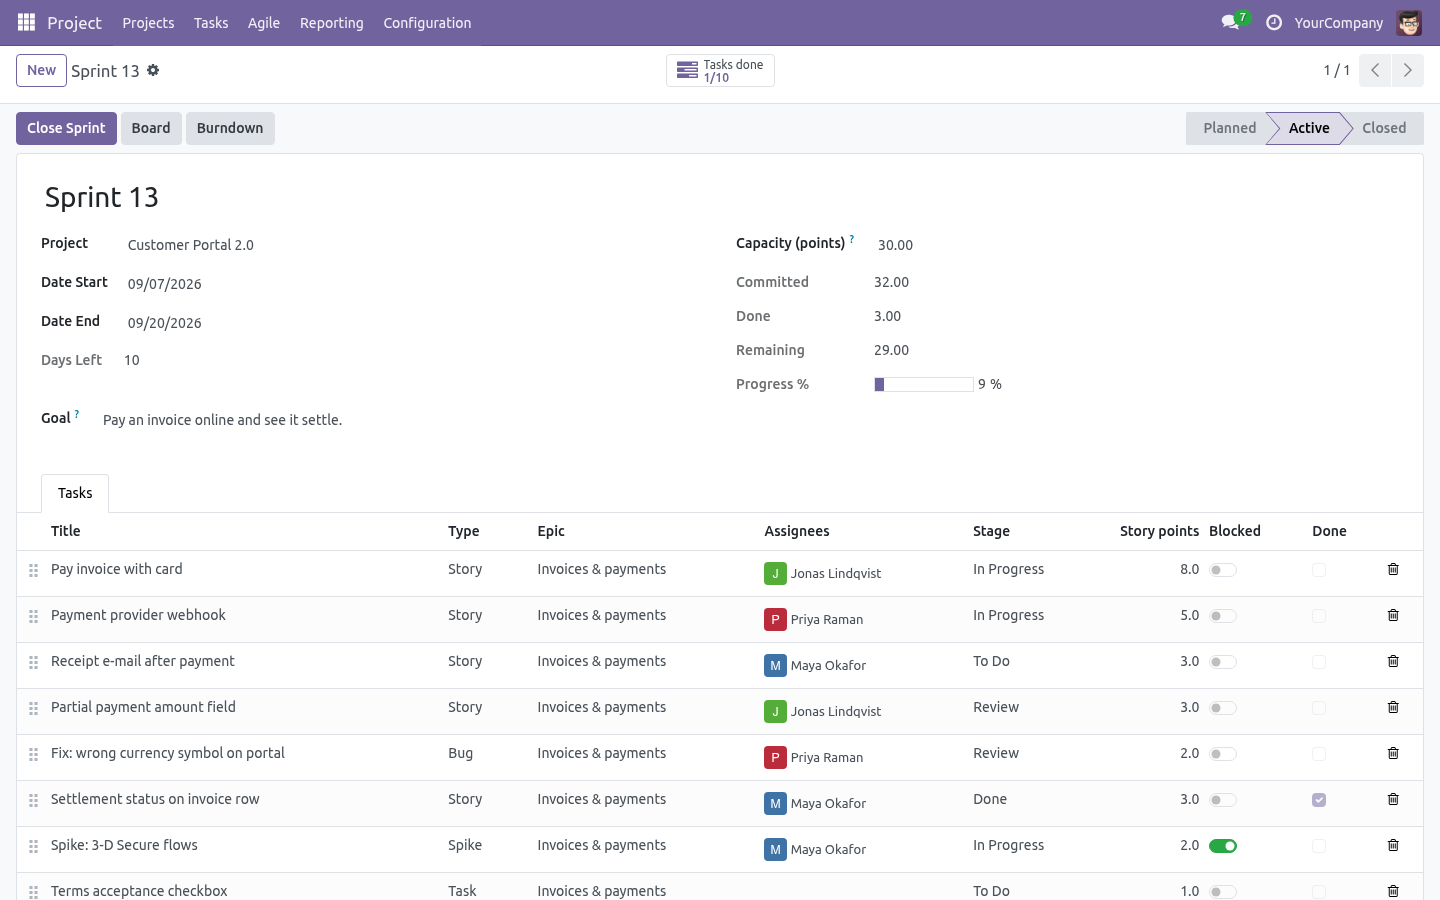Click the New button
This screenshot has height=900, width=1440.
41,70
